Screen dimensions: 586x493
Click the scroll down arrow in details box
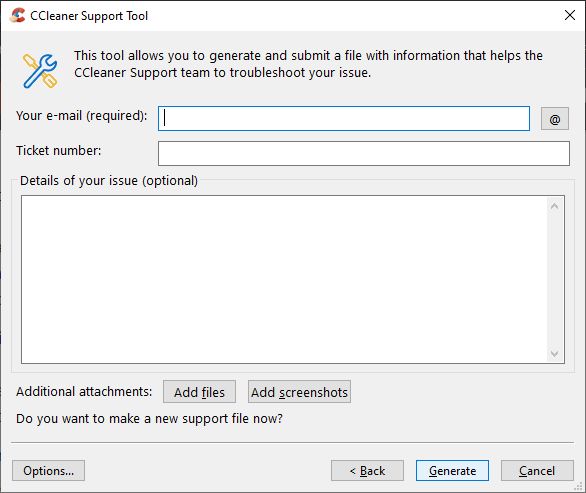[x=554, y=353]
